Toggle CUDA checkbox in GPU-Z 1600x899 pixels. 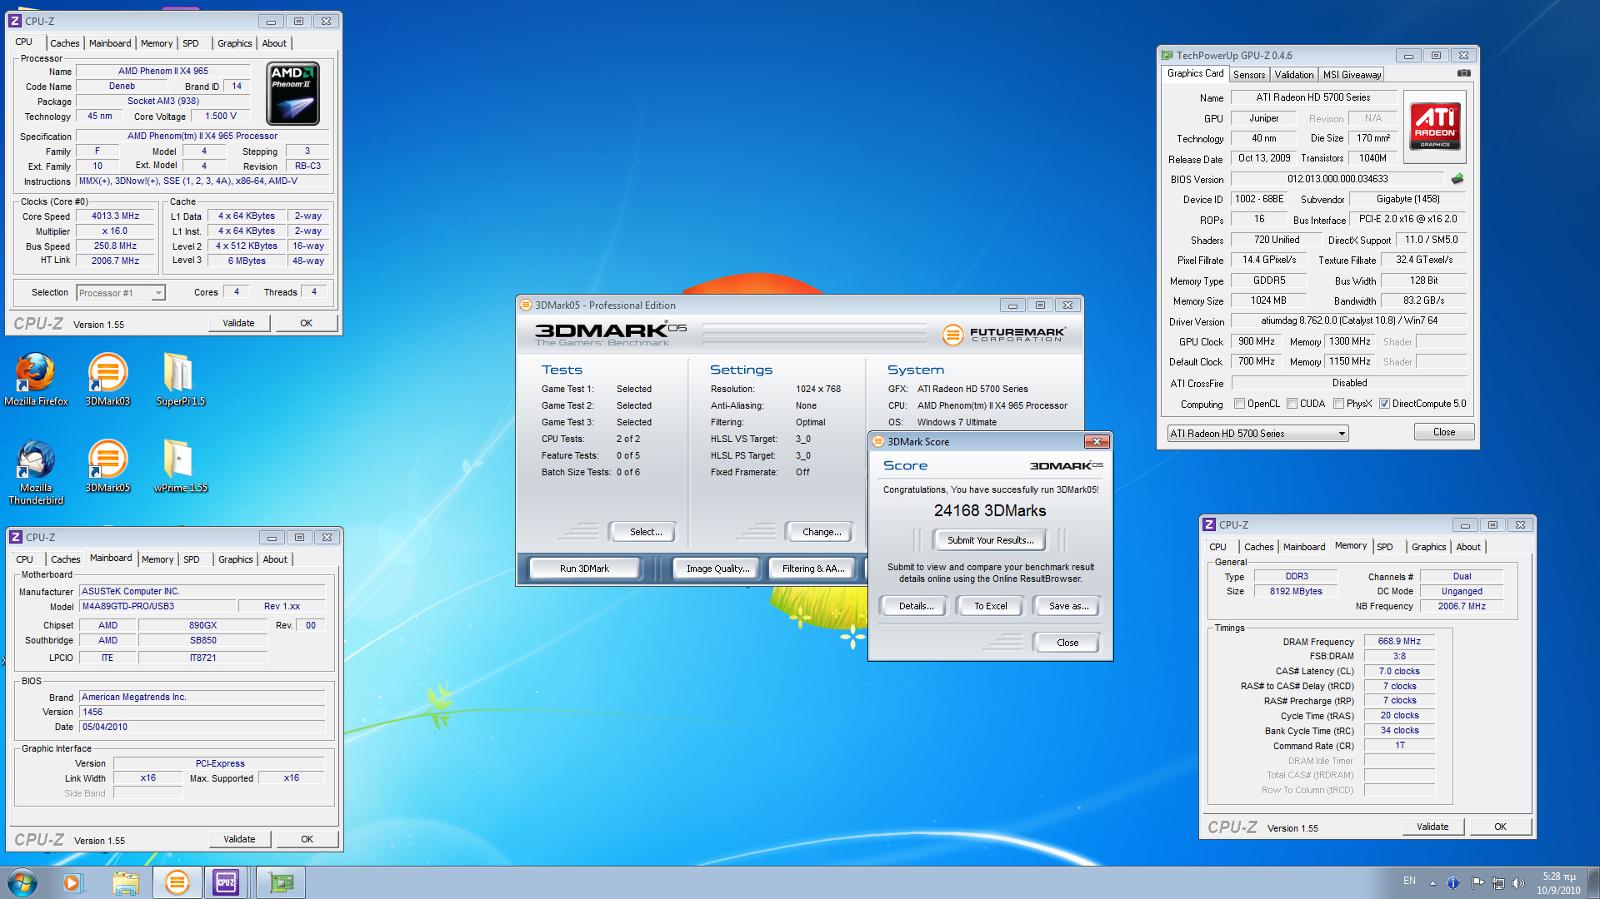1292,404
